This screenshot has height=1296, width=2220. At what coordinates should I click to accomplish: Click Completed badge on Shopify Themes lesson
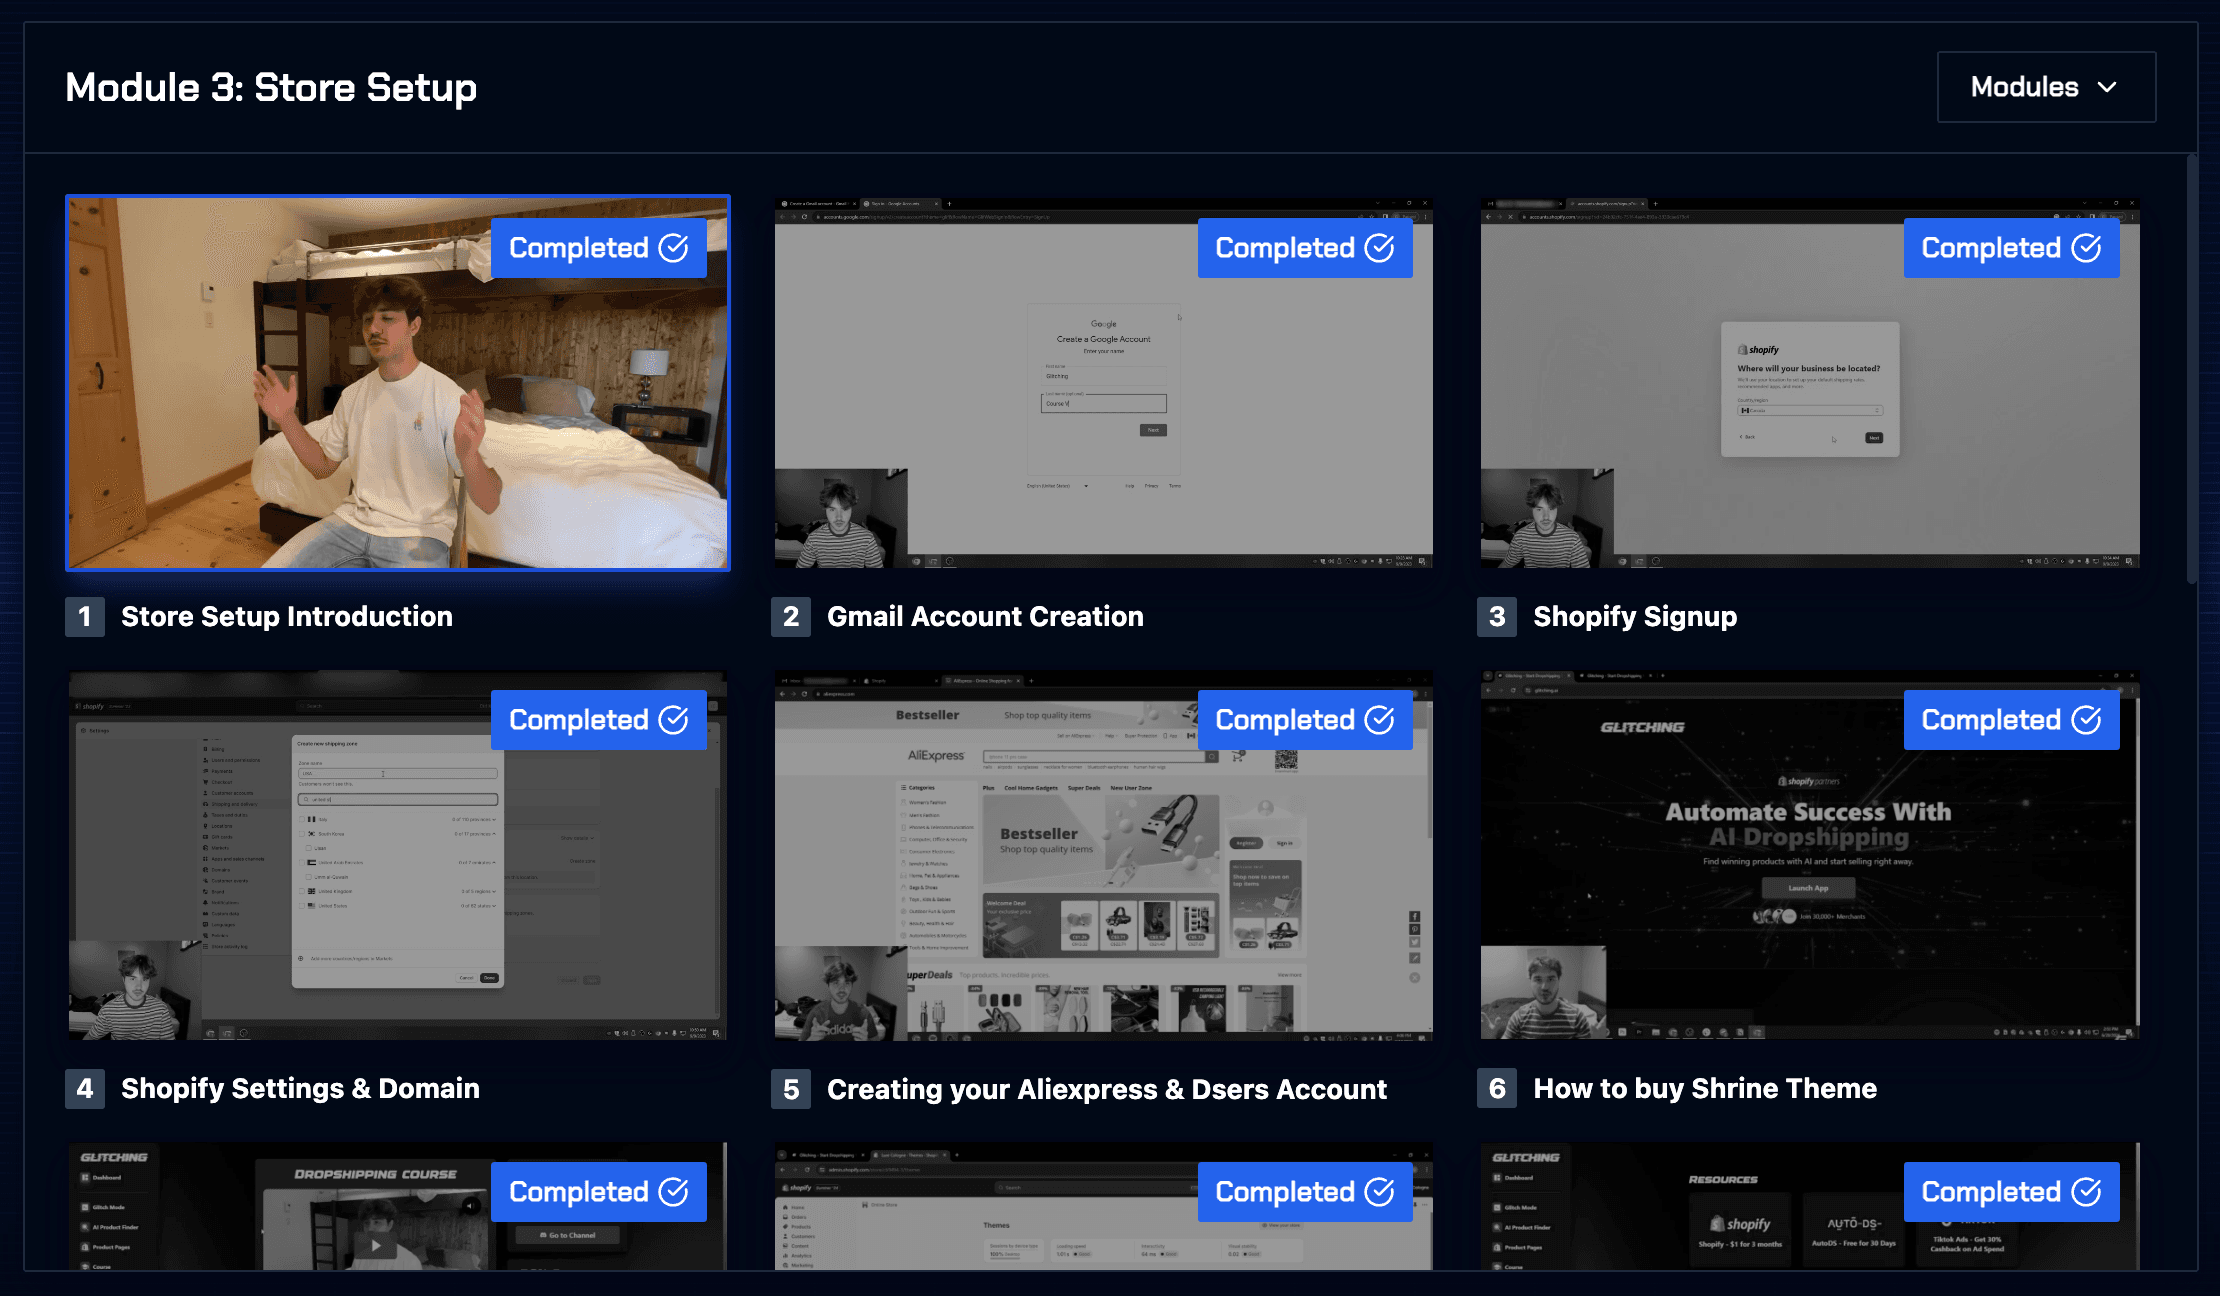[1305, 1192]
